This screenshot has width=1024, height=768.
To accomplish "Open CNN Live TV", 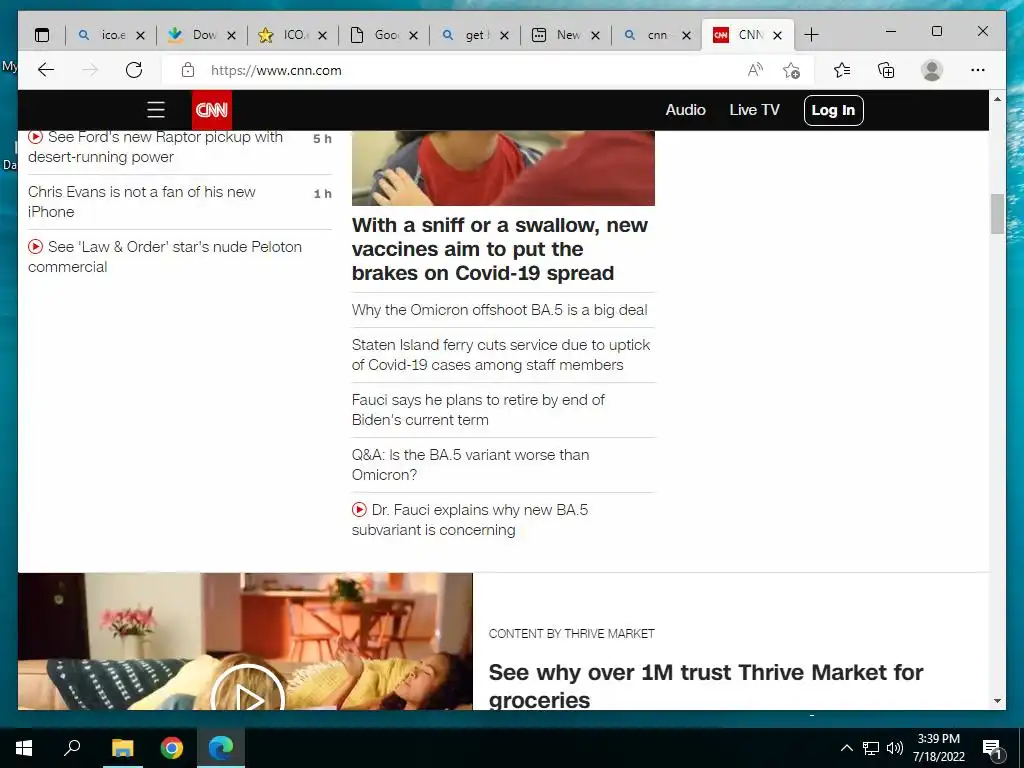I will [754, 110].
